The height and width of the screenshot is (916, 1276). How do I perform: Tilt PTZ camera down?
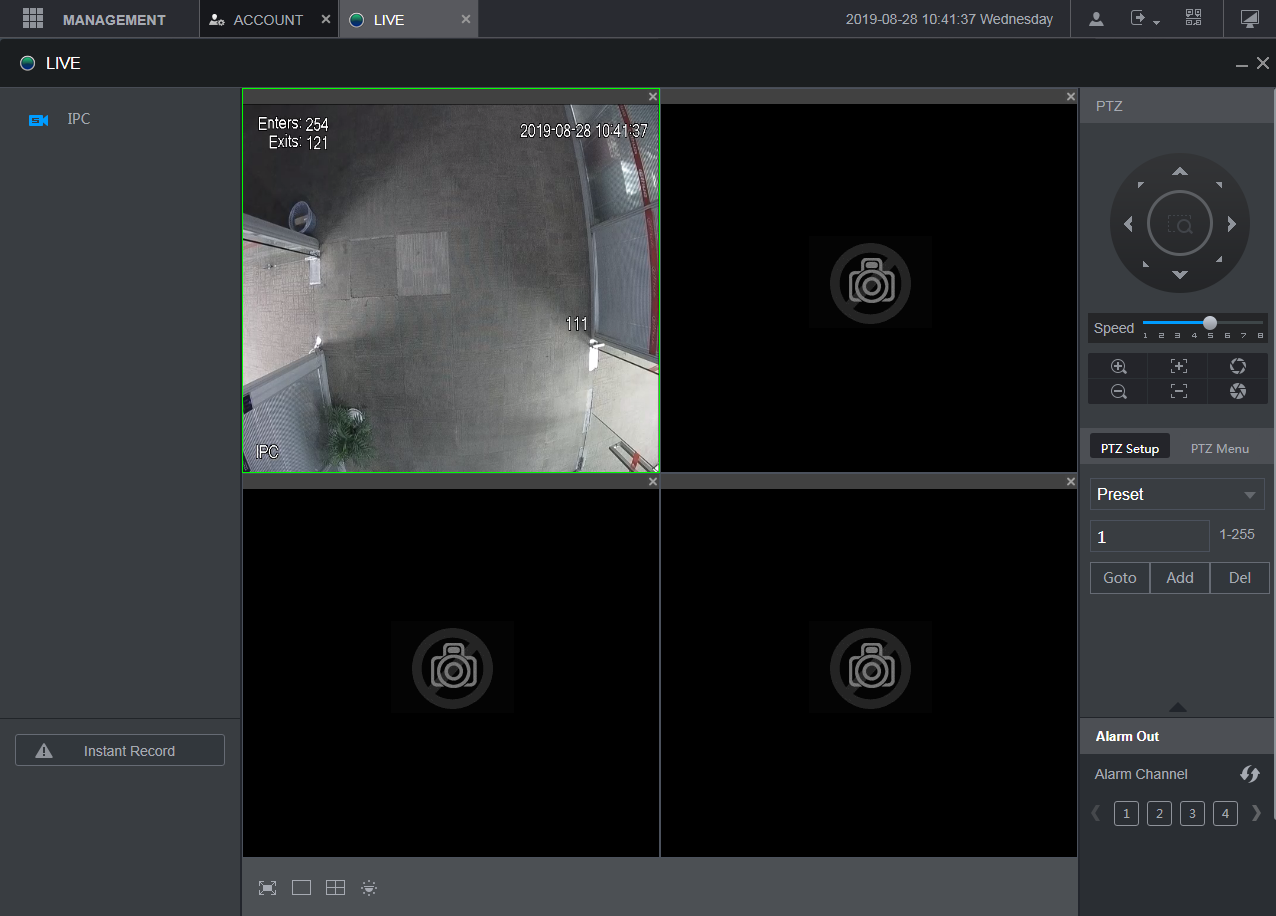point(1180,275)
